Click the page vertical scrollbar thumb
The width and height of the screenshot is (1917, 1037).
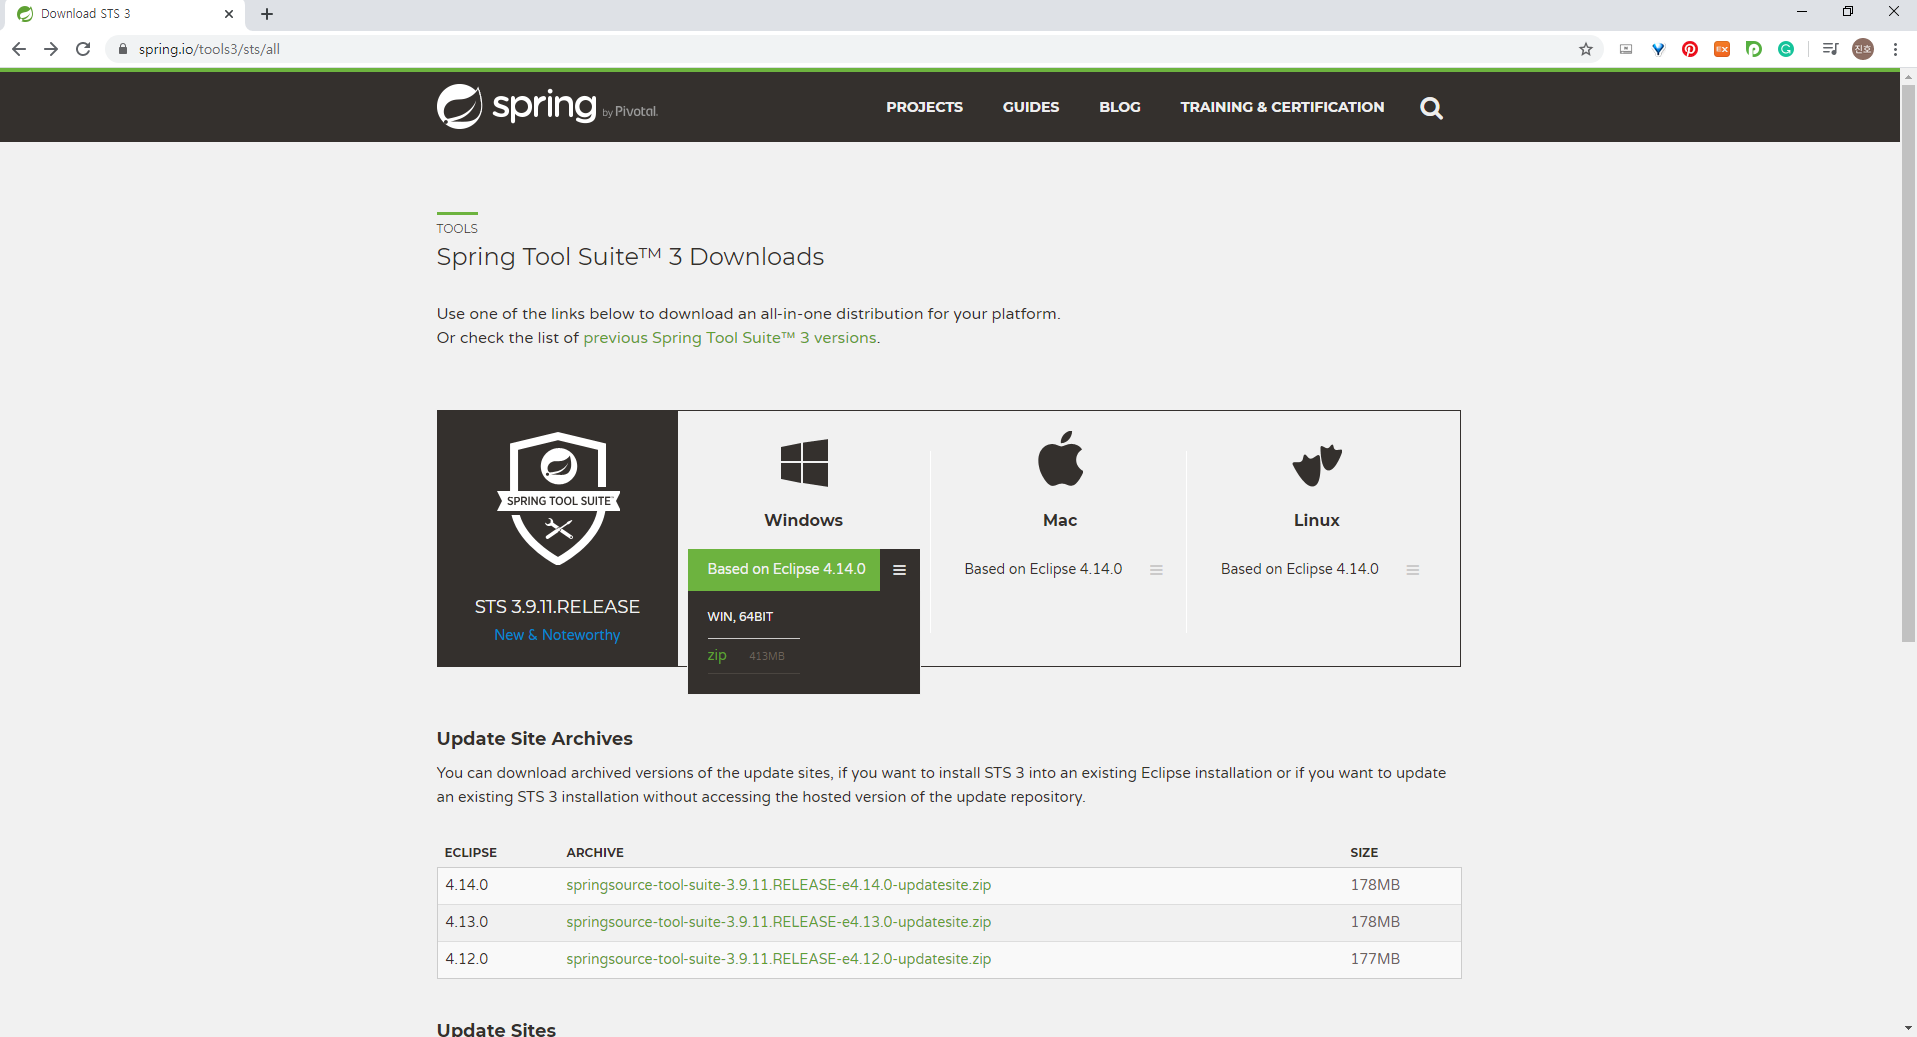point(1908,364)
